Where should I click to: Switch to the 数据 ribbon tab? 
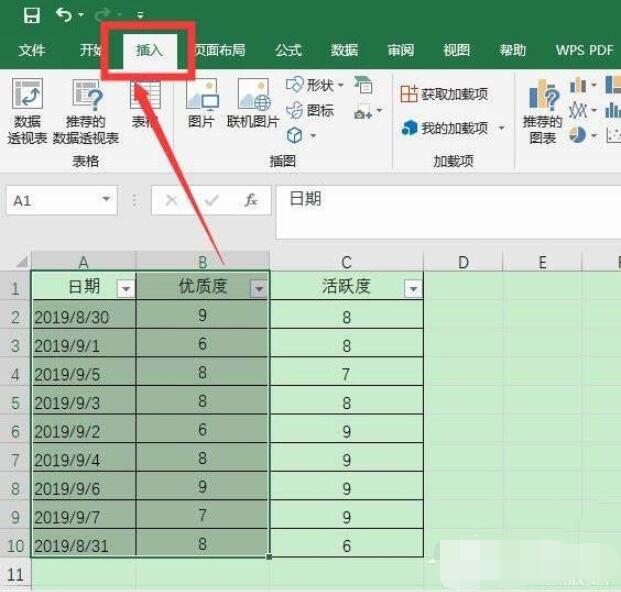(x=345, y=50)
